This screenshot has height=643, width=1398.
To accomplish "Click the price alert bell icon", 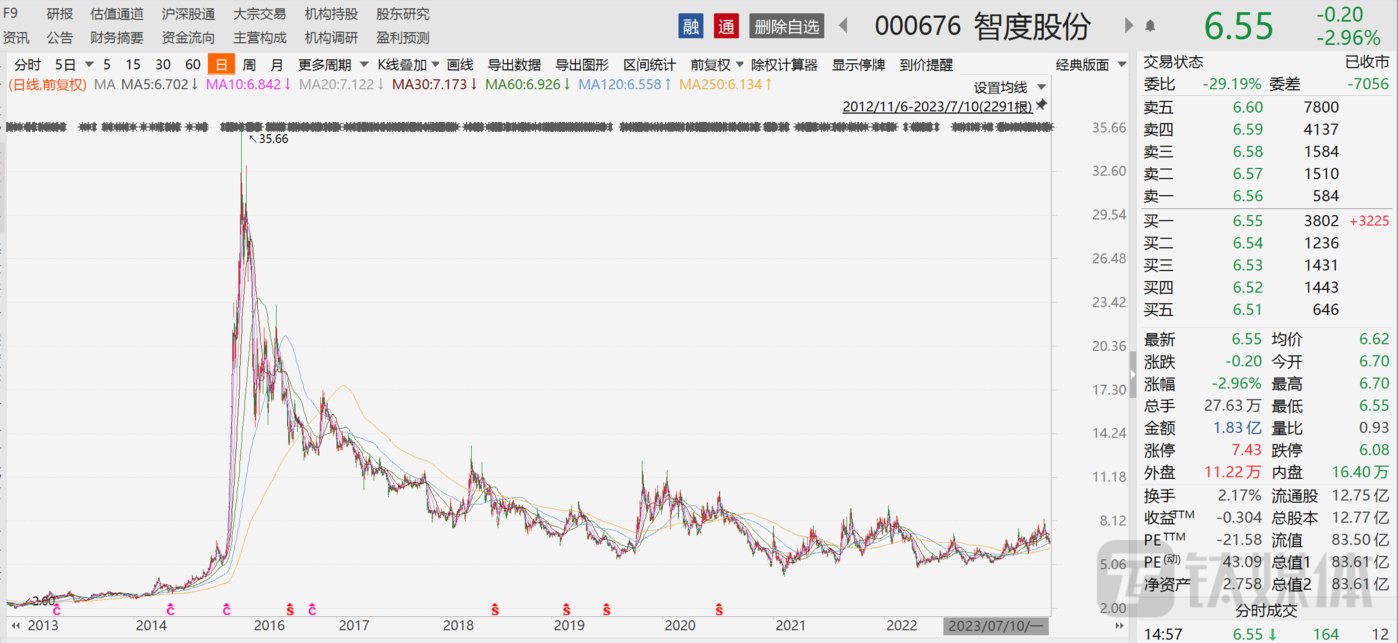I will pos(1150,26).
